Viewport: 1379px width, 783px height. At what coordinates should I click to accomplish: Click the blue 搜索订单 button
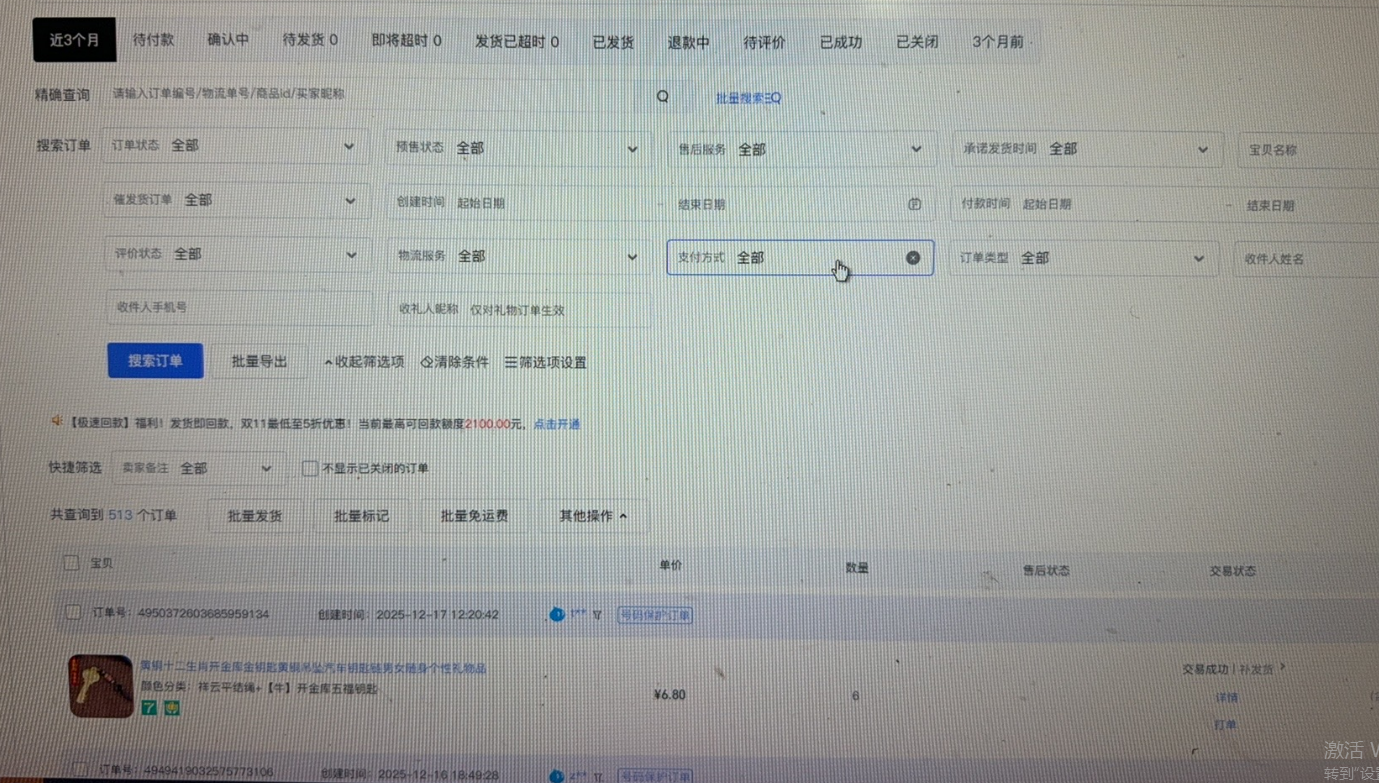[155, 361]
